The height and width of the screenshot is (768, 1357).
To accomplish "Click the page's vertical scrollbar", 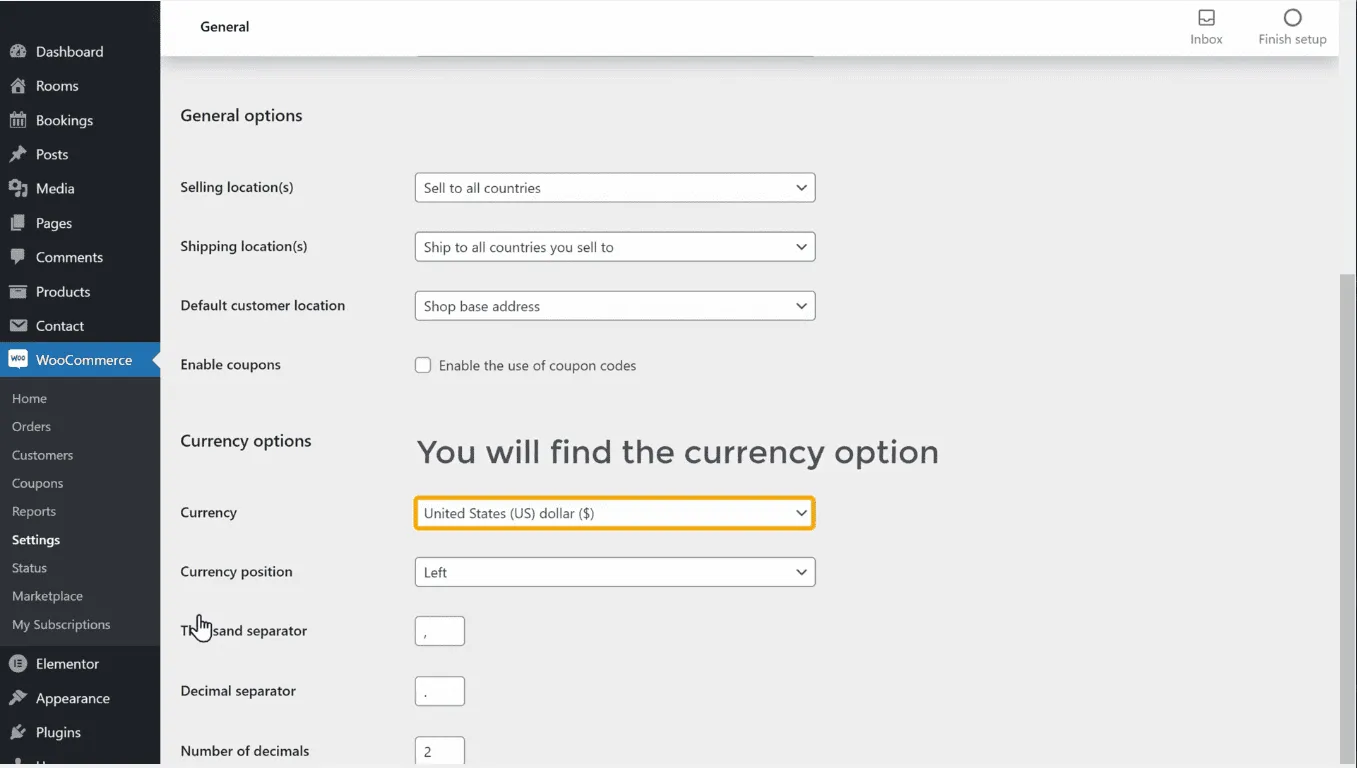I will coord(1347,500).
